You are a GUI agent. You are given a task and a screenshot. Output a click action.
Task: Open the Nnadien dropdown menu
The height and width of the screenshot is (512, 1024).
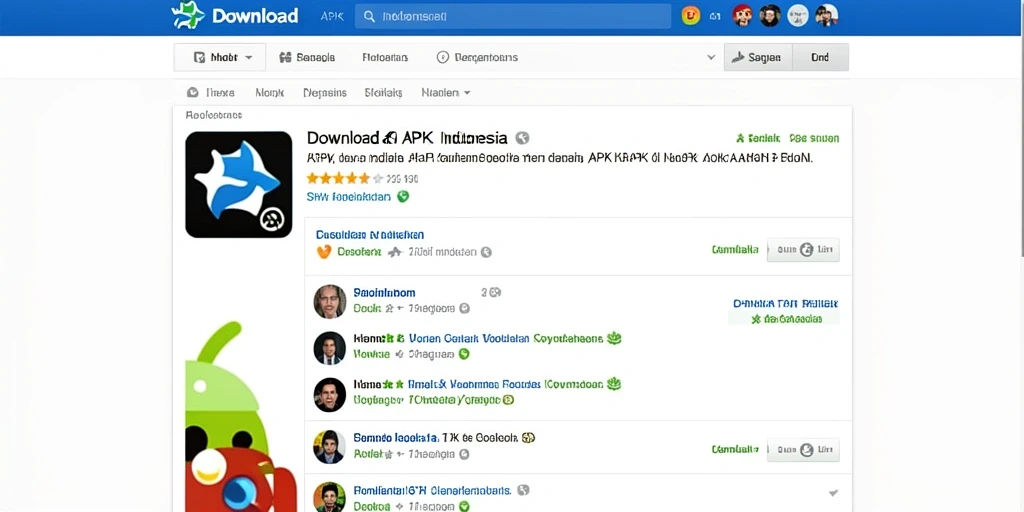point(446,93)
